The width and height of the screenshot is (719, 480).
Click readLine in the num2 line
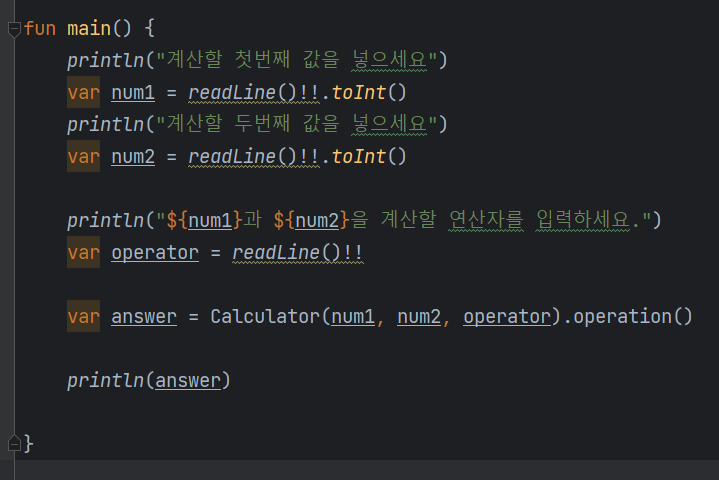point(232,157)
